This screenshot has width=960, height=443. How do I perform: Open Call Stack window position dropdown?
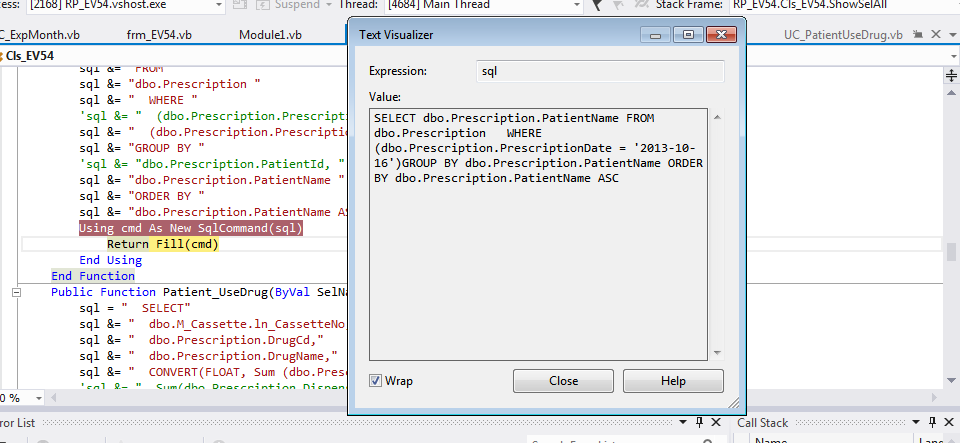917,422
